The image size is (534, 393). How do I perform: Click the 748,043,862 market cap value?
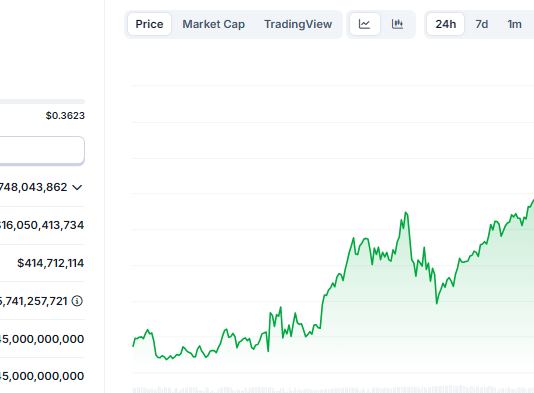pyautogui.click(x=34, y=187)
